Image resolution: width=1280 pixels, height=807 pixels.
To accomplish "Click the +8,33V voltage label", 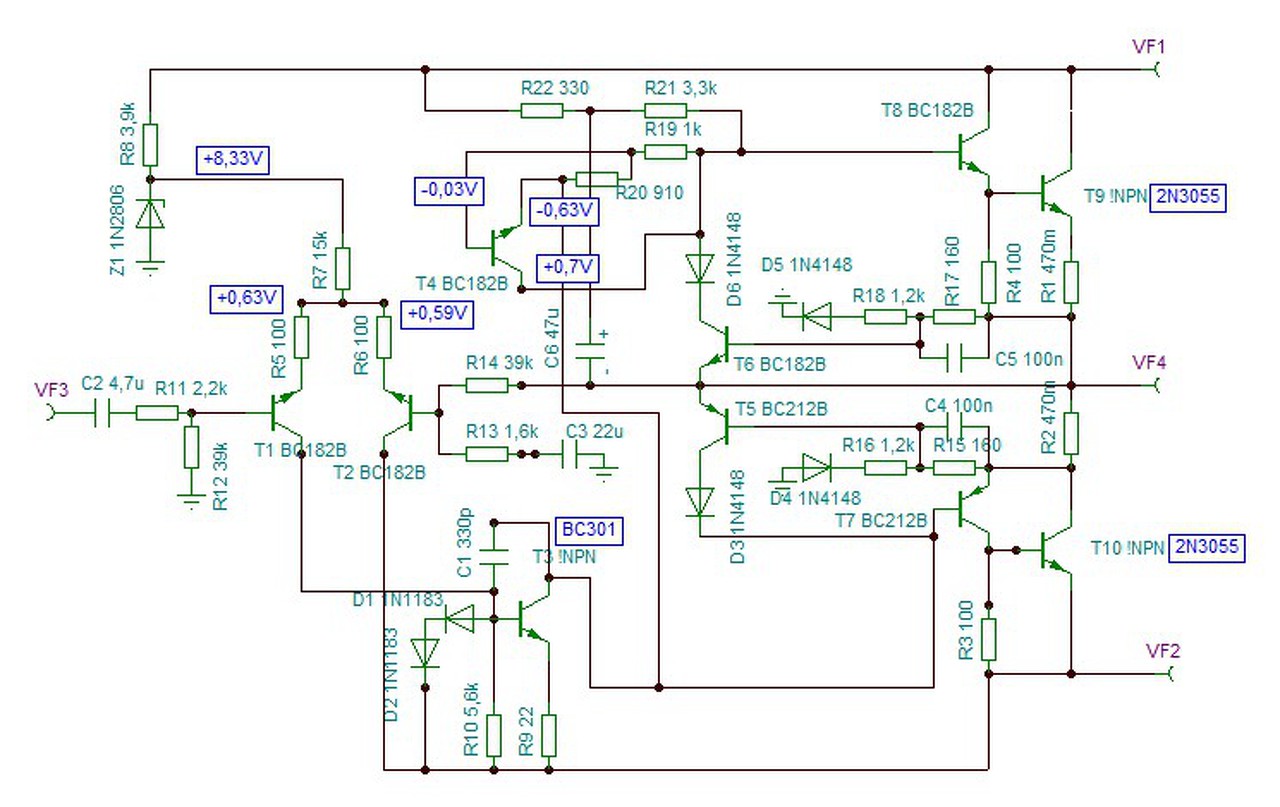I will coord(236,158).
